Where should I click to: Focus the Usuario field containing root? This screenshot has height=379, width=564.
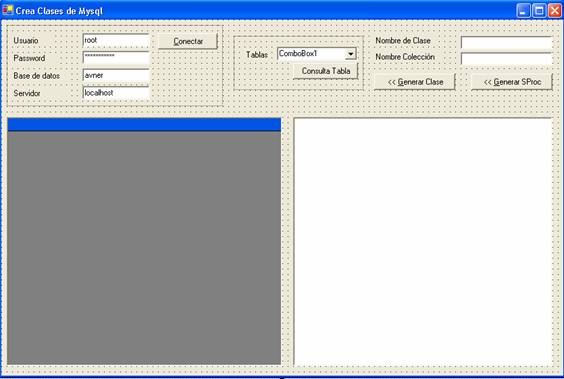coord(116,41)
